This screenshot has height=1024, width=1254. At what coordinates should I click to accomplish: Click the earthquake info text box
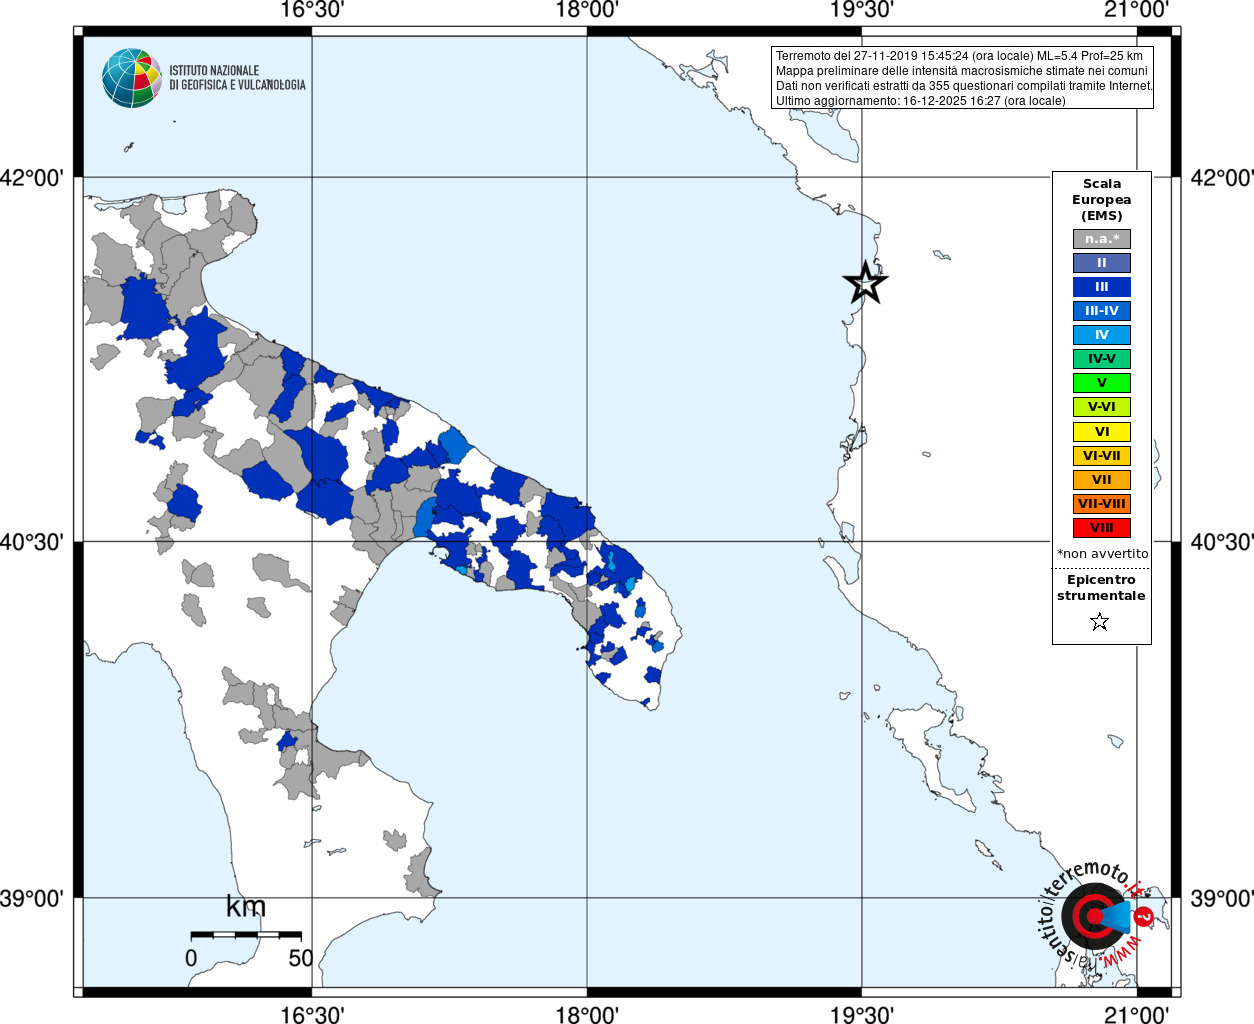click(x=963, y=78)
